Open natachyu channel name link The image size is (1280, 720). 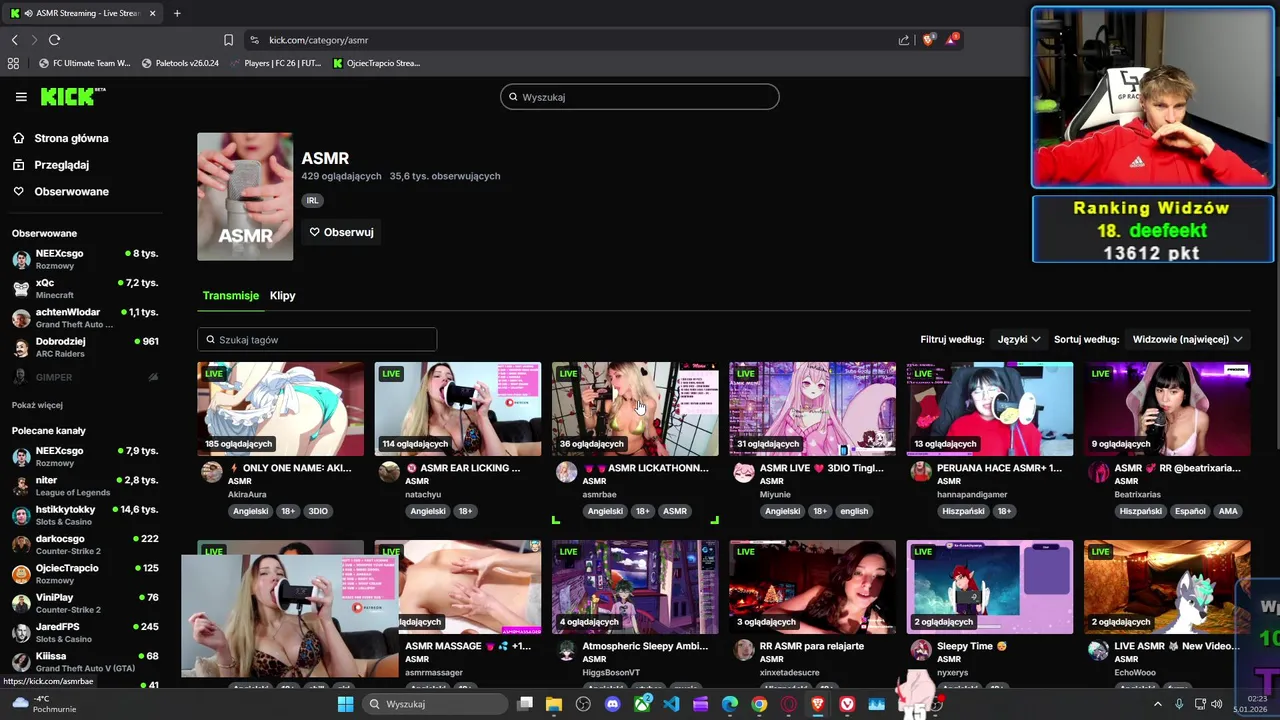point(424,494)
